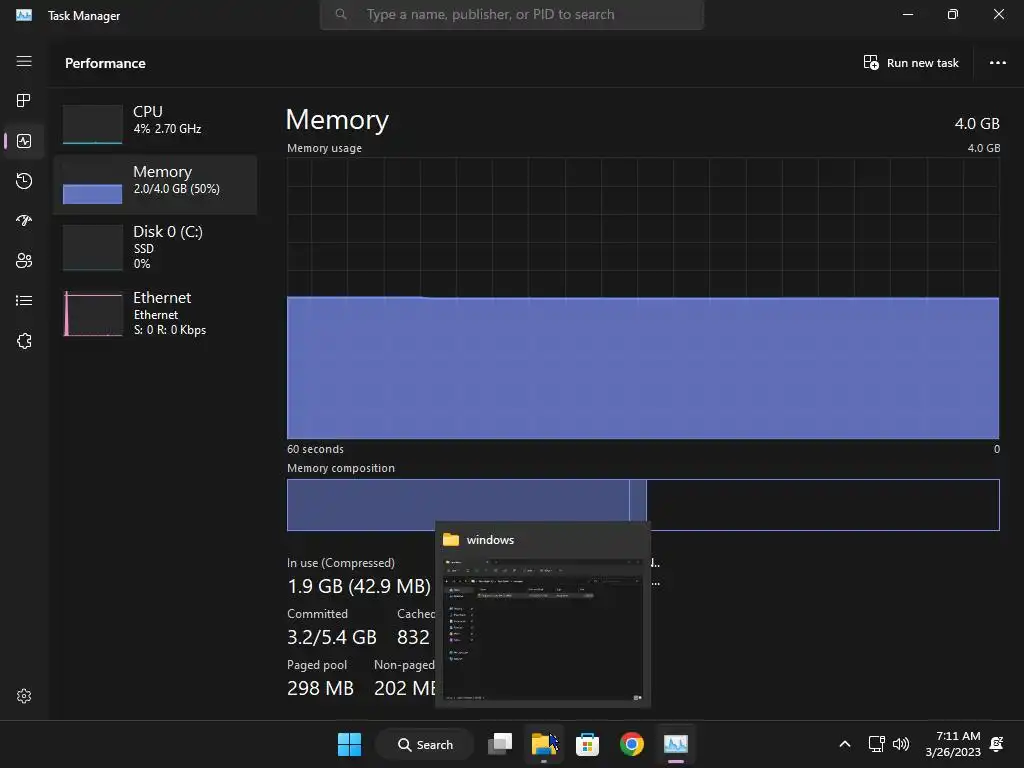Click the free segment of memory composition

click(x=823, y=505)
